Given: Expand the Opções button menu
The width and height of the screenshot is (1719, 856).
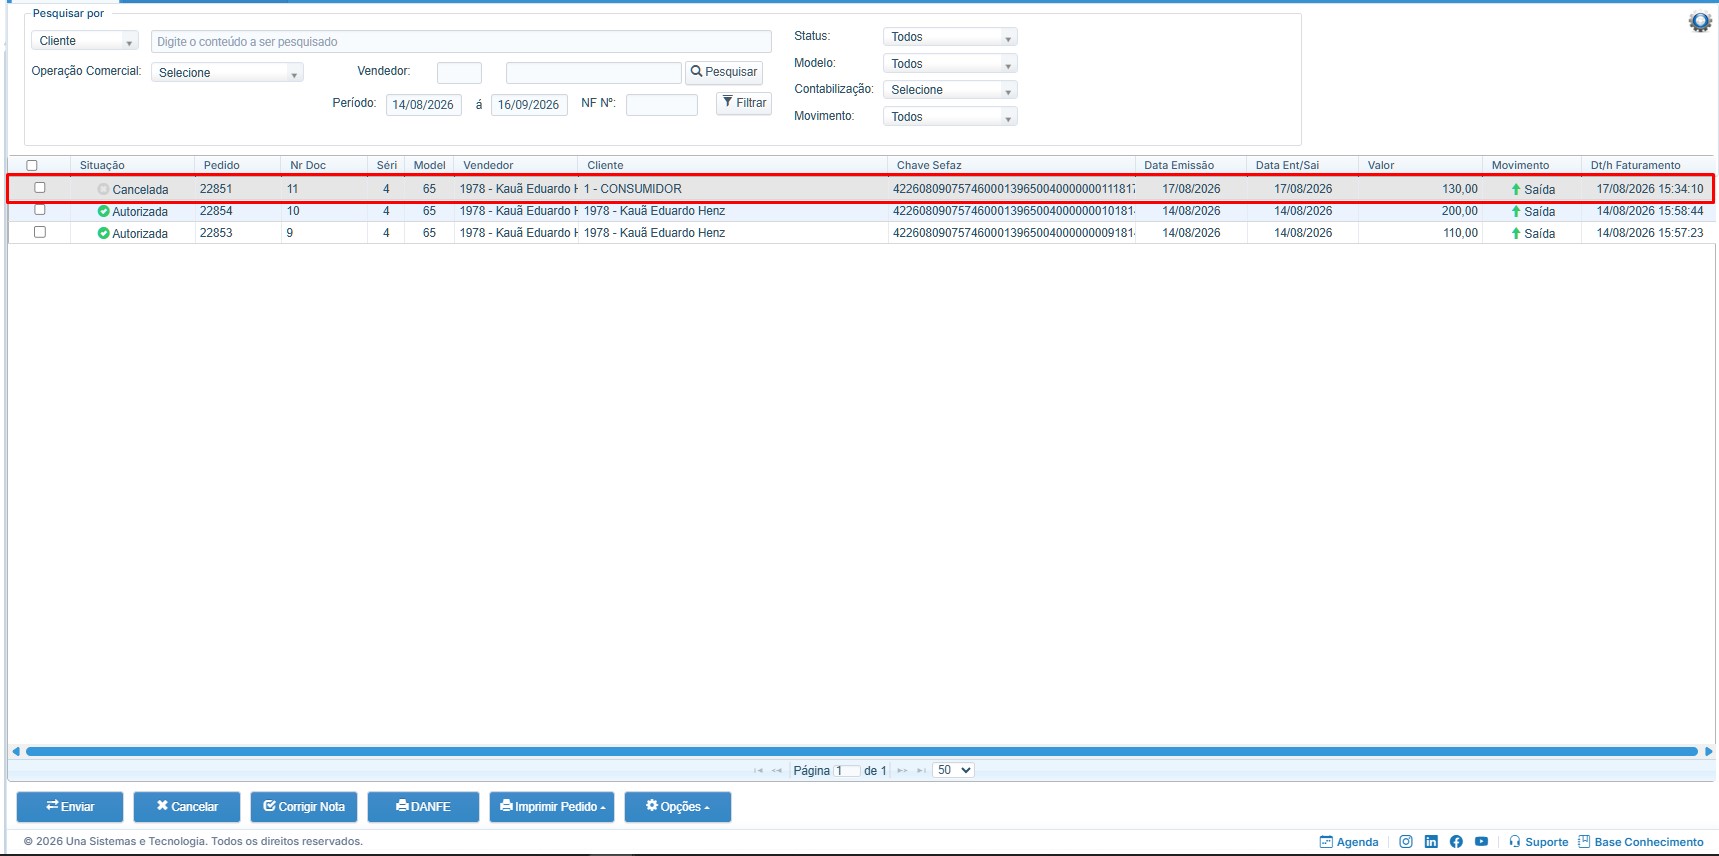Looking at the screenshot, I should [678, 807].
